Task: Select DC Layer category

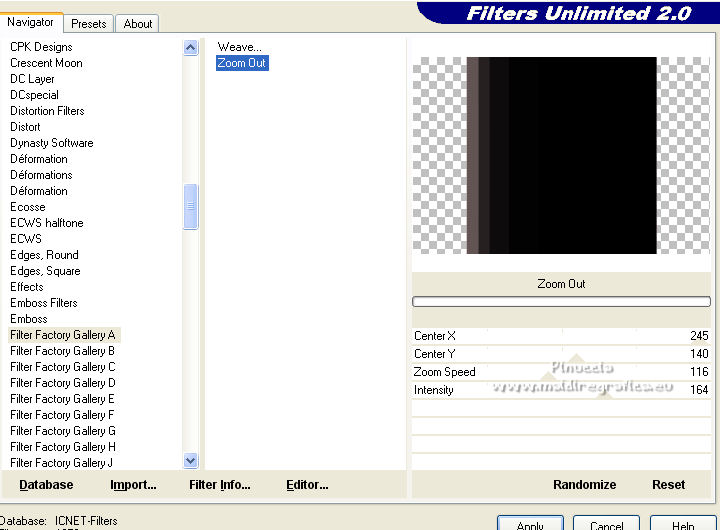Action: (32, 79)
